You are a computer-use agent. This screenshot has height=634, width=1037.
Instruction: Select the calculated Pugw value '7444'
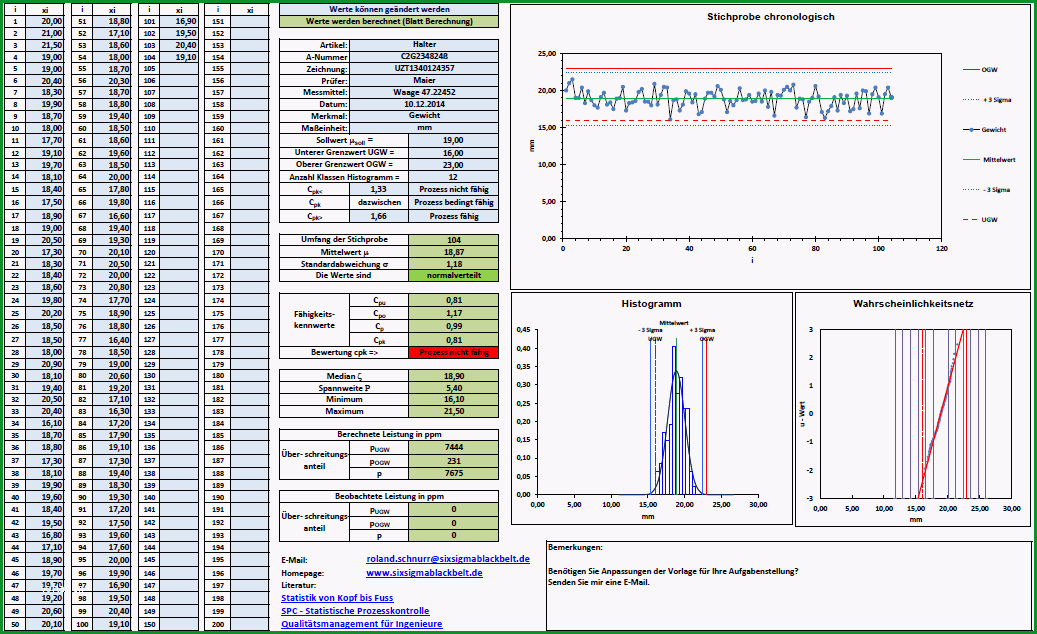click(454, 448)
